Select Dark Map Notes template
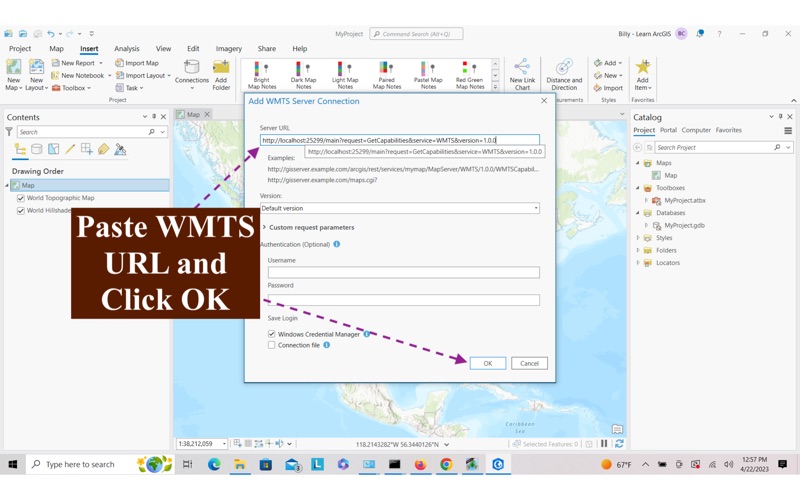The height and width of the screenshot is (500, 800). (x=304, y=75)
